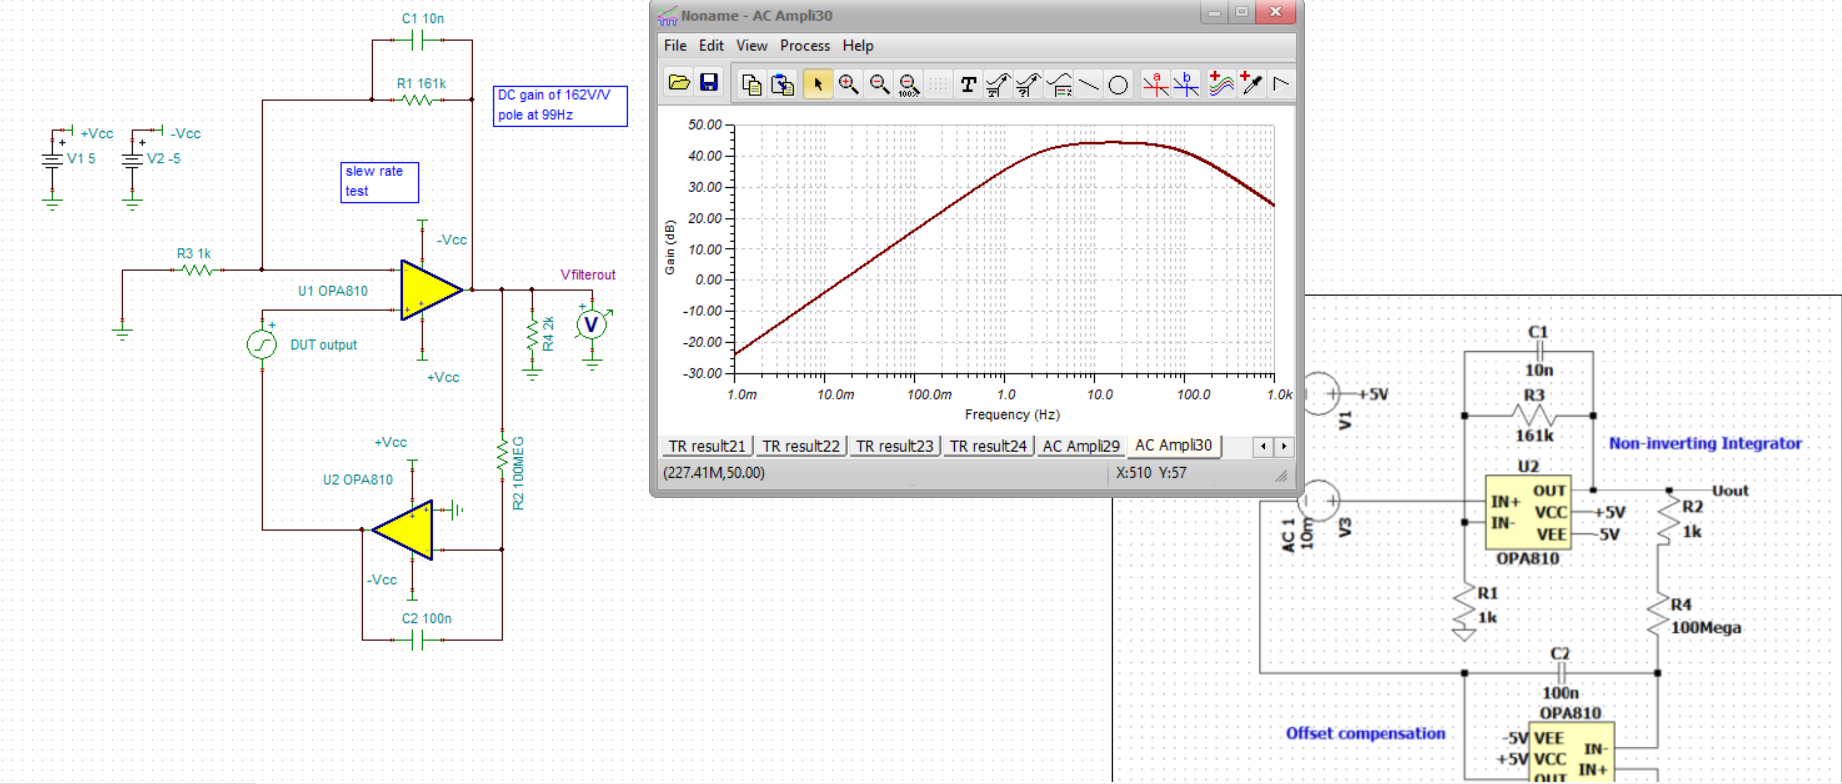Click the V2 -5 battery label
Image resolution: width=1842 pixels, height=784 pixels.
click(x=164, y=158)
